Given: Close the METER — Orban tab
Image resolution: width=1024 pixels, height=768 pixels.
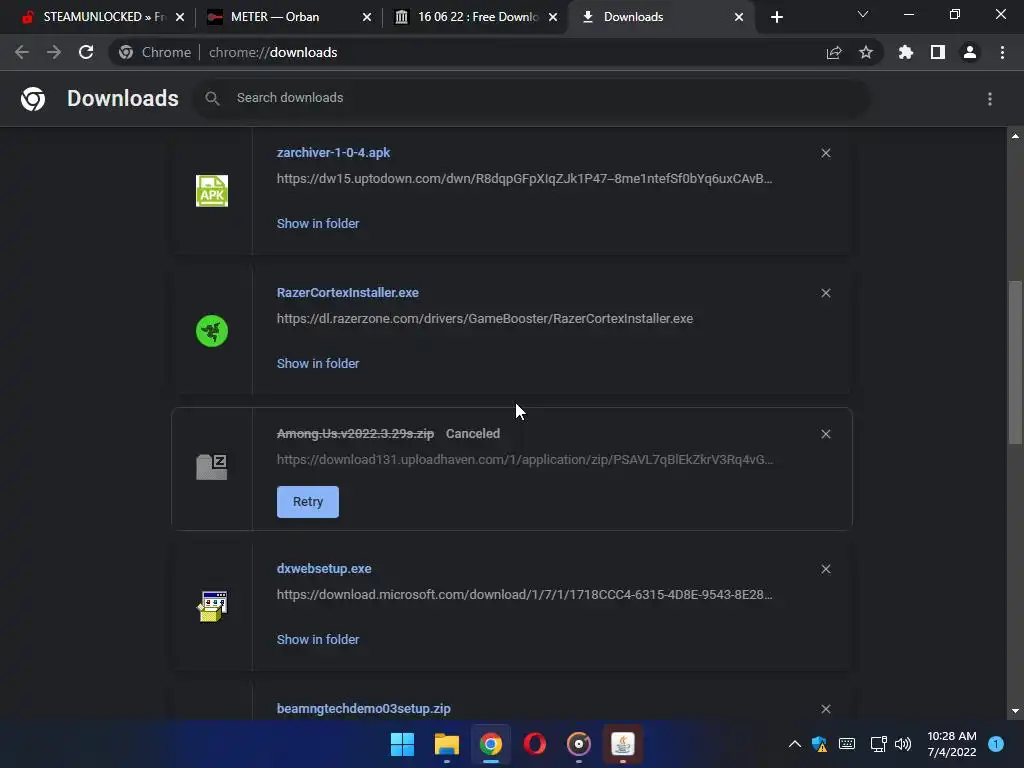Looking at the screenshot, I should 367,17.
